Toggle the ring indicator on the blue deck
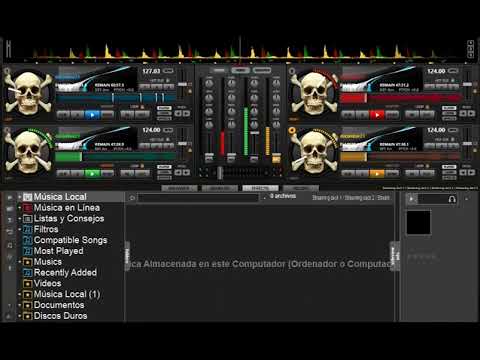The image size is (480, 360). tap(7, 71)
